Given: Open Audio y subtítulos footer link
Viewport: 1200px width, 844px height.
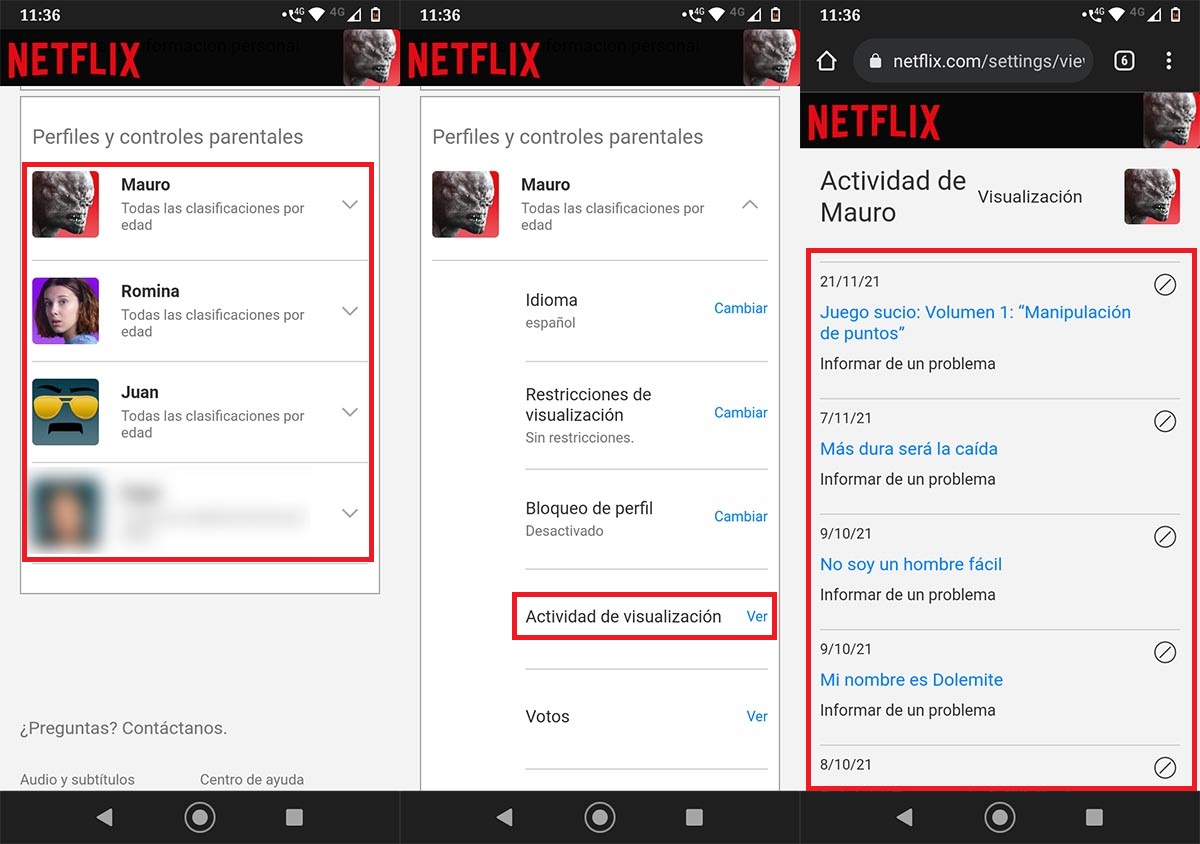Looking at the screenshot, I should click(77, 779).
